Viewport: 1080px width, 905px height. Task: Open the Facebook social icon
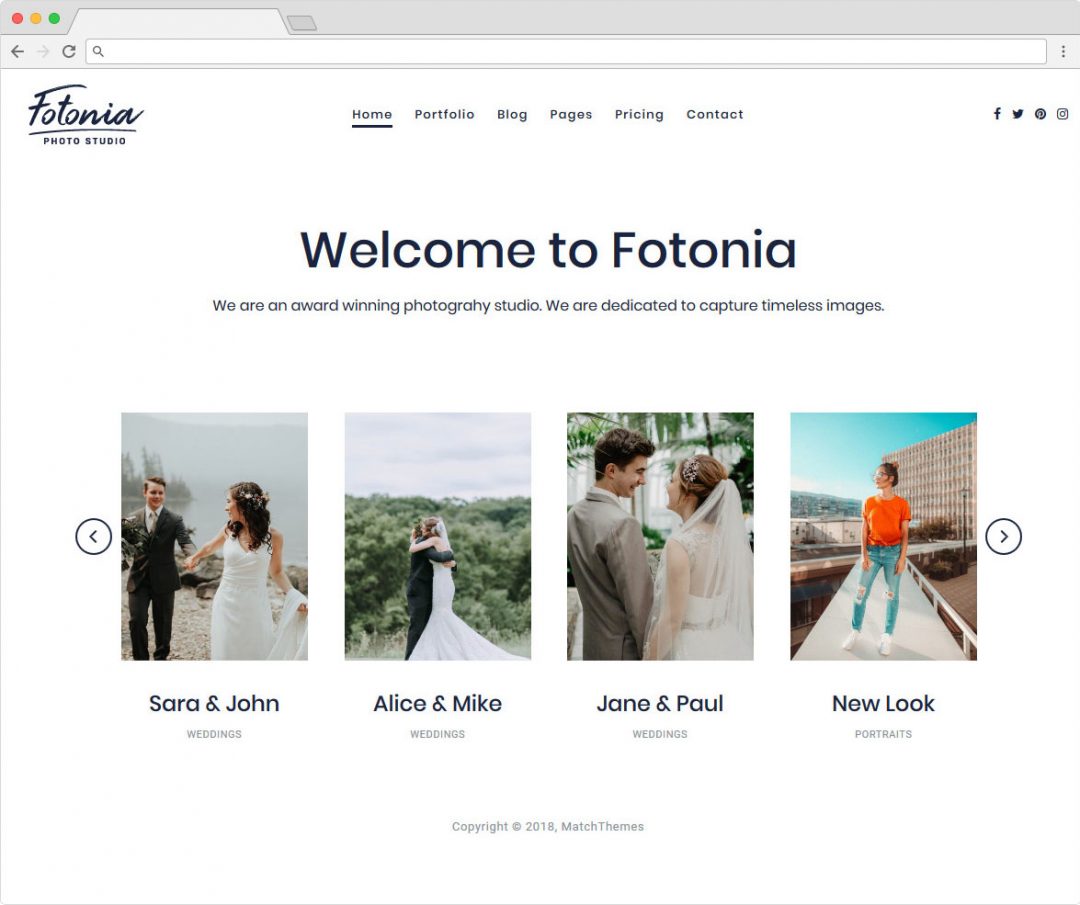pyautogui.click(x=997, y=114)
